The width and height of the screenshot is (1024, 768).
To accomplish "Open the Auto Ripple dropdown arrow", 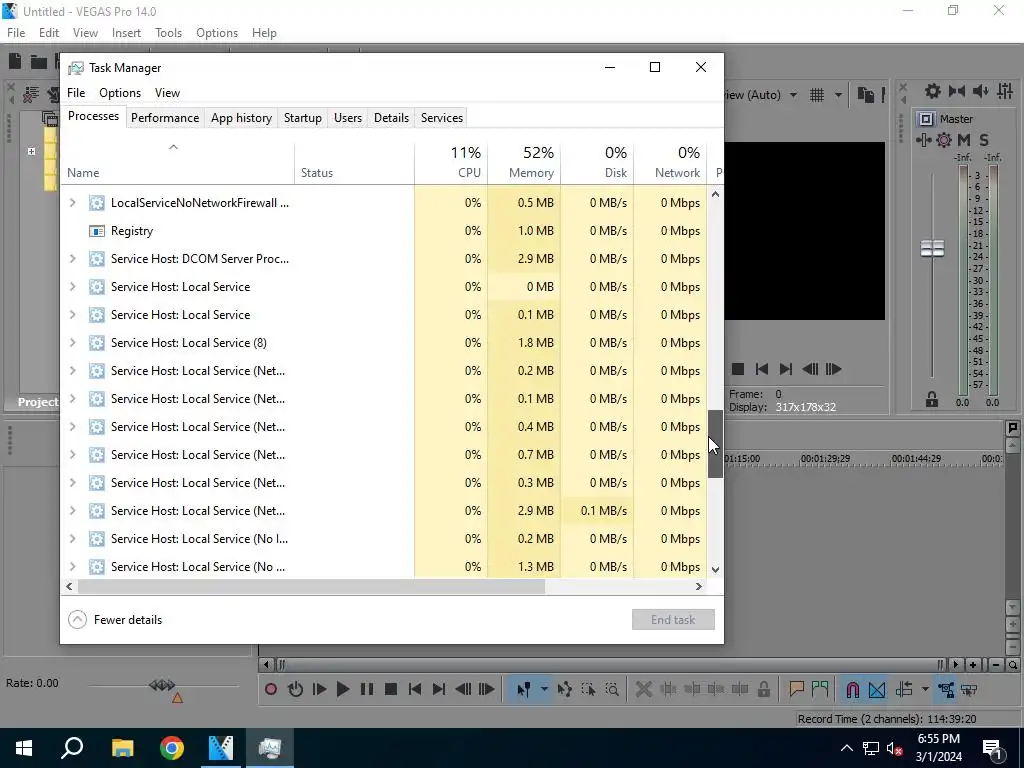I will [925, 689].
